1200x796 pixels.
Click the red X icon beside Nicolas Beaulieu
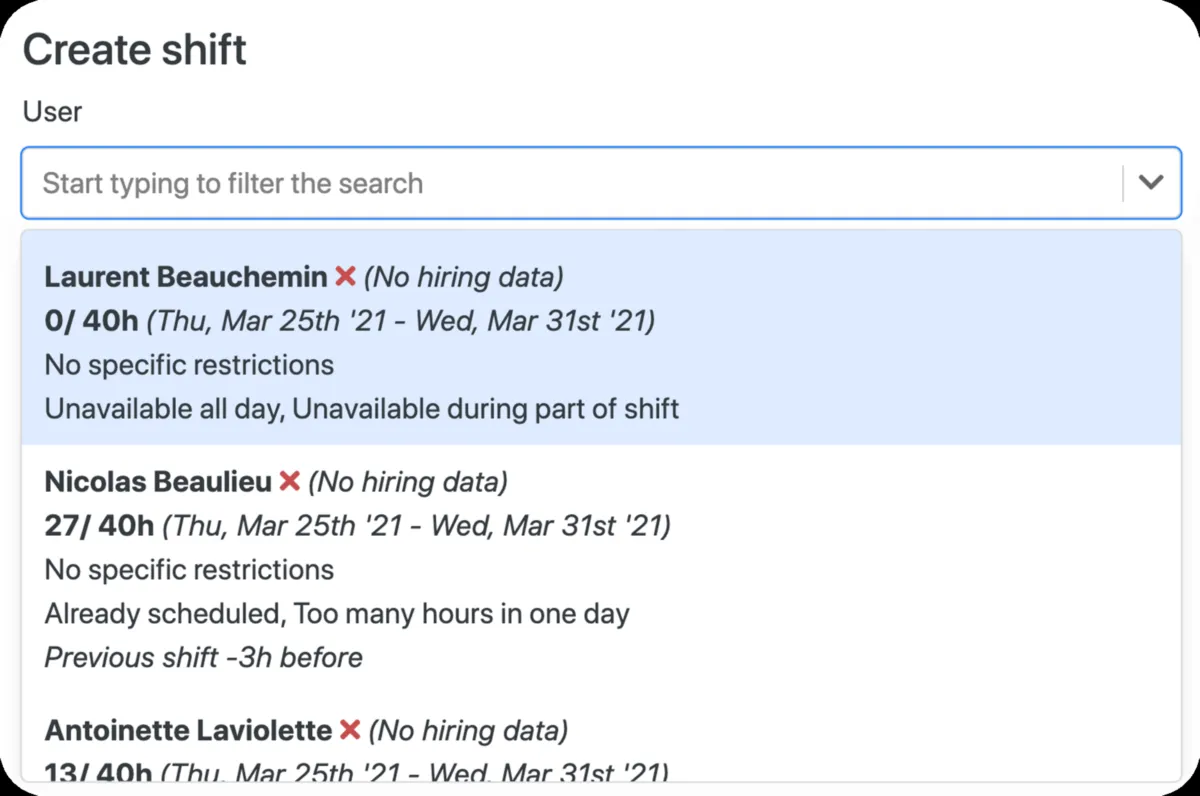[289, 482]
